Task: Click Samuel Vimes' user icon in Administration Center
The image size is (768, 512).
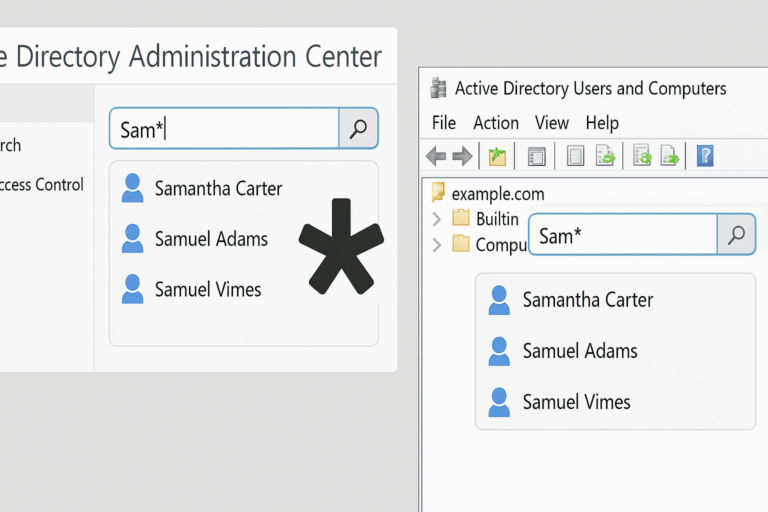Action: [132, 289]
